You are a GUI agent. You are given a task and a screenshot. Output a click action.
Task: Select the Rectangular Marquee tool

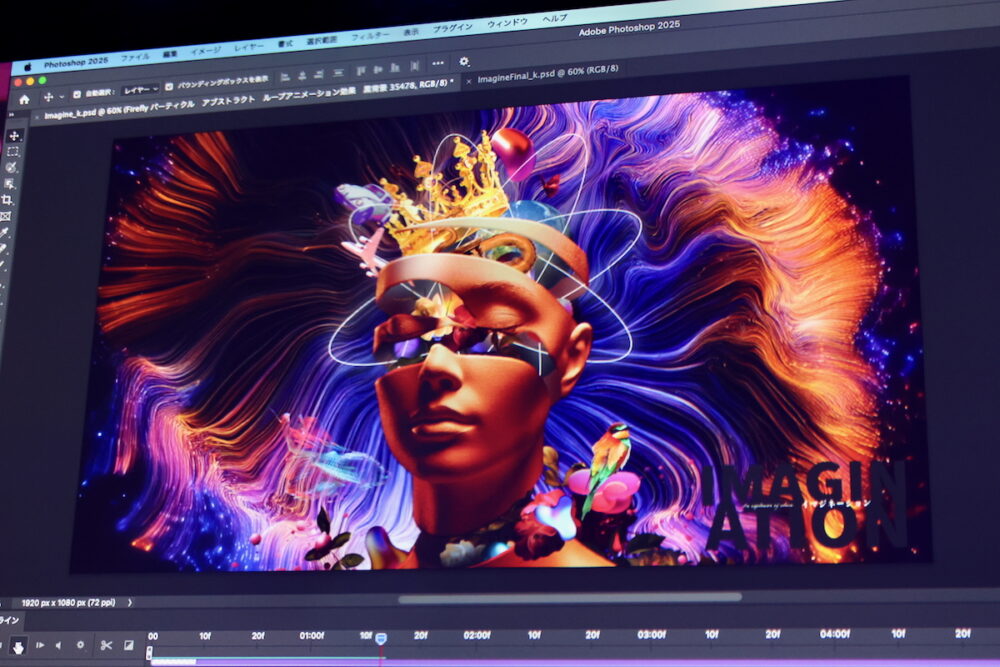(x=13, y=151)
